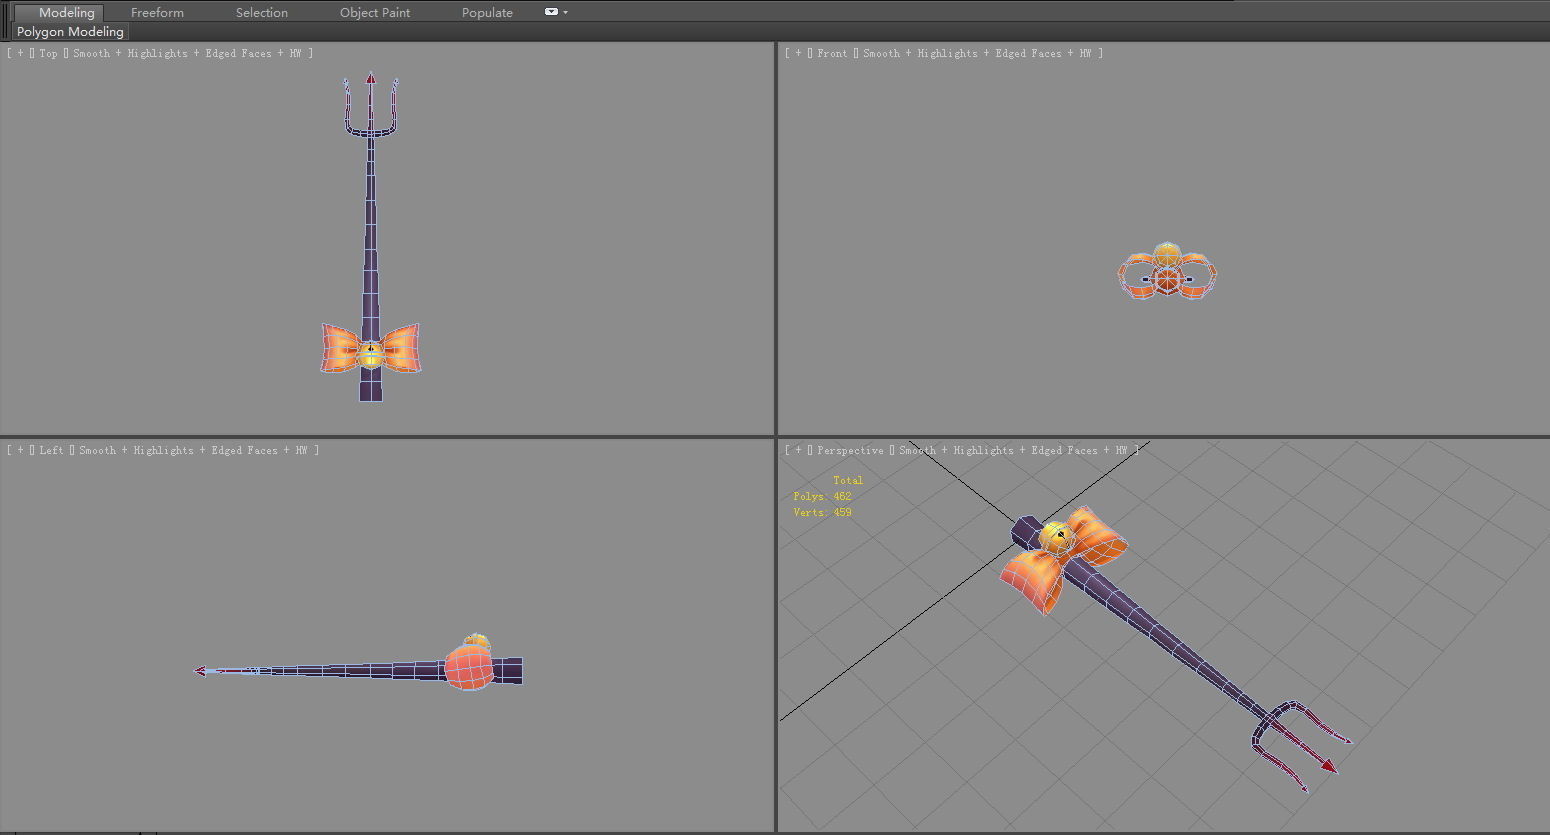Click the Polys: 462 statistic text
The image size is (1550, 835).
tap(822, 496)
